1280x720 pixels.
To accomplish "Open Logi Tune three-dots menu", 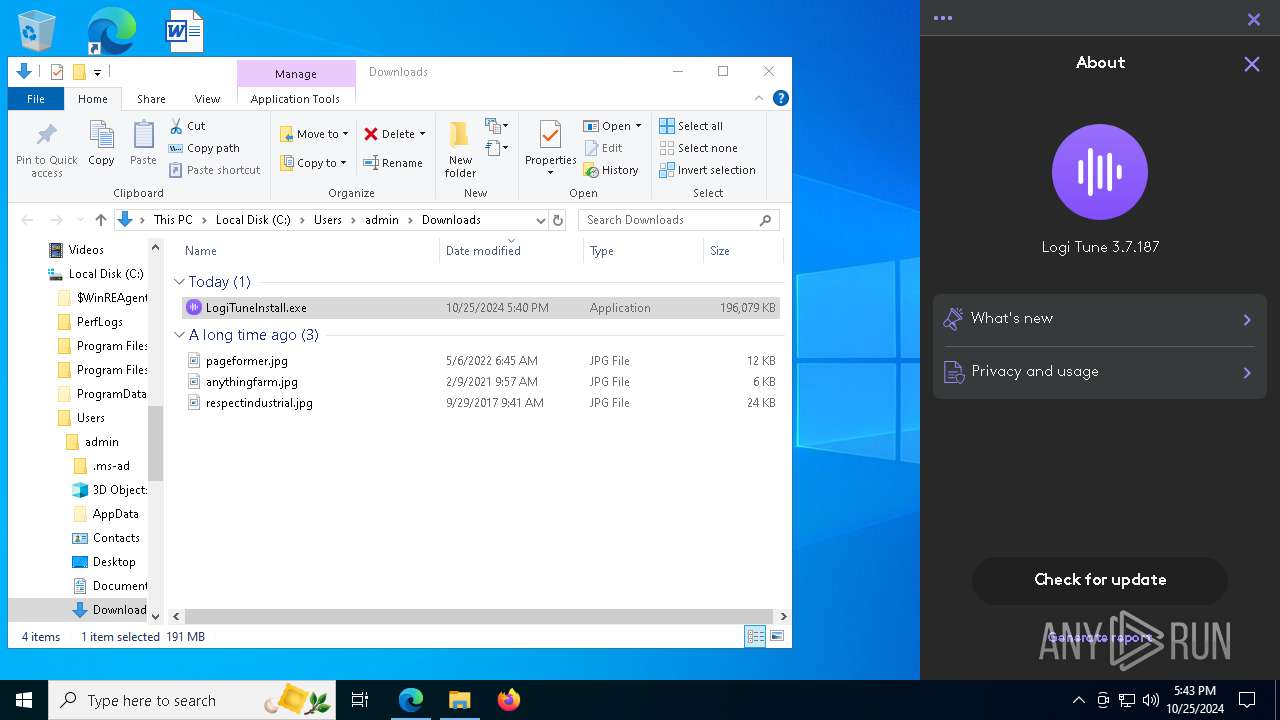I will (942, 18).
